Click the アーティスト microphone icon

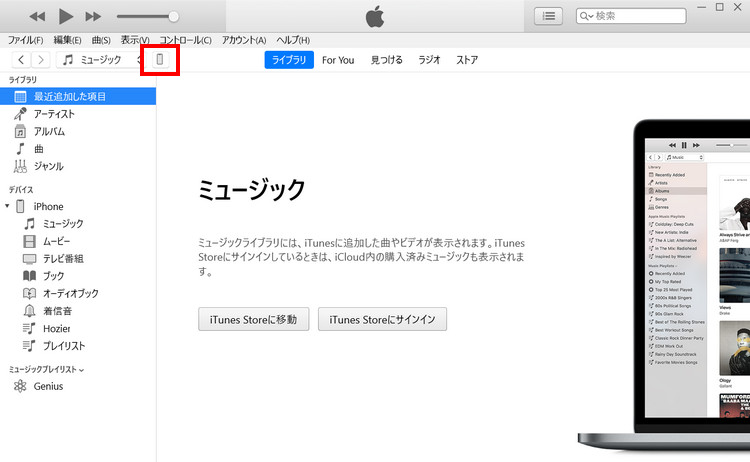pyautogui.click(x=20, y=114)
